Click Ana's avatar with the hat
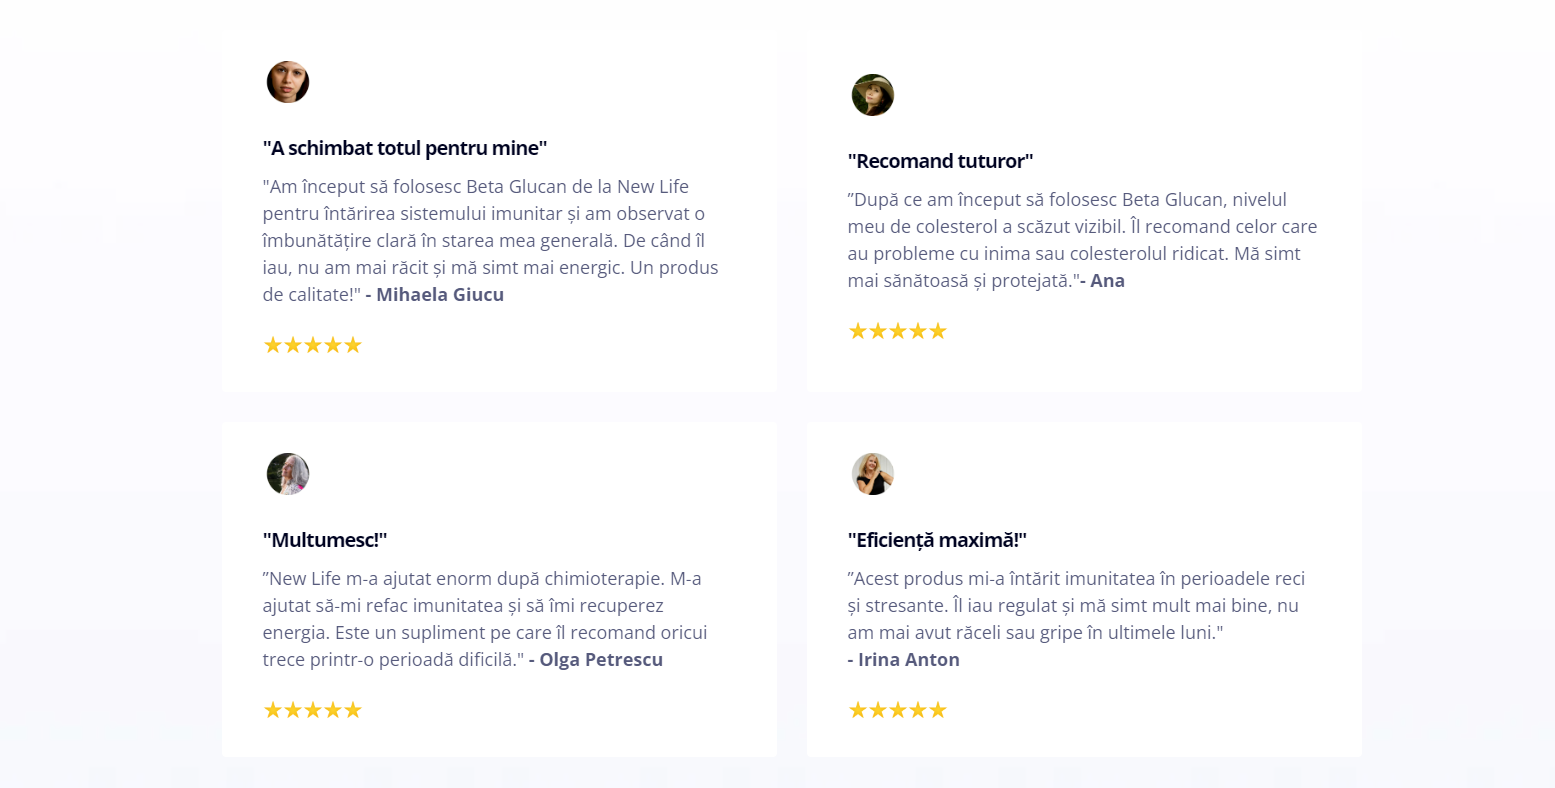1555x788 pixels. pyautogui.click(x=873, y=95)
